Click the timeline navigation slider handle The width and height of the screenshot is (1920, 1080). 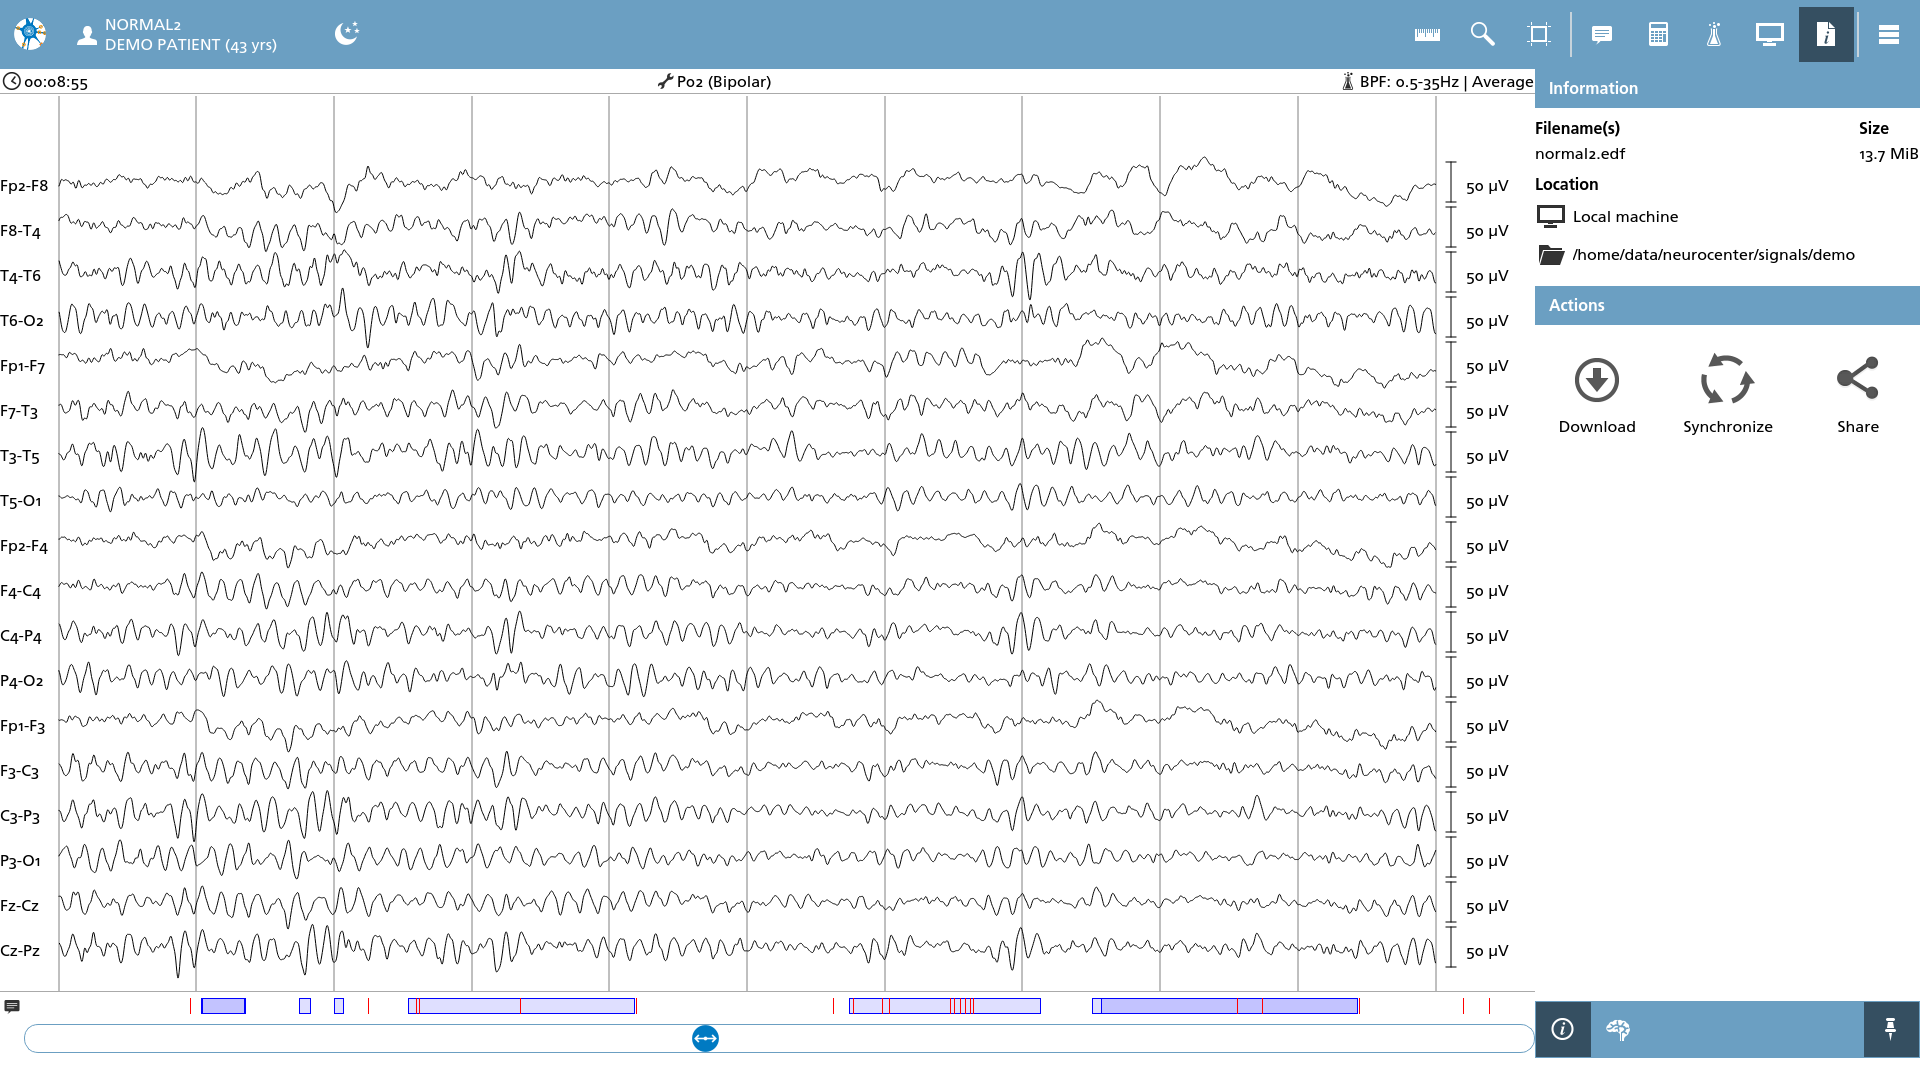(705, 1038)
